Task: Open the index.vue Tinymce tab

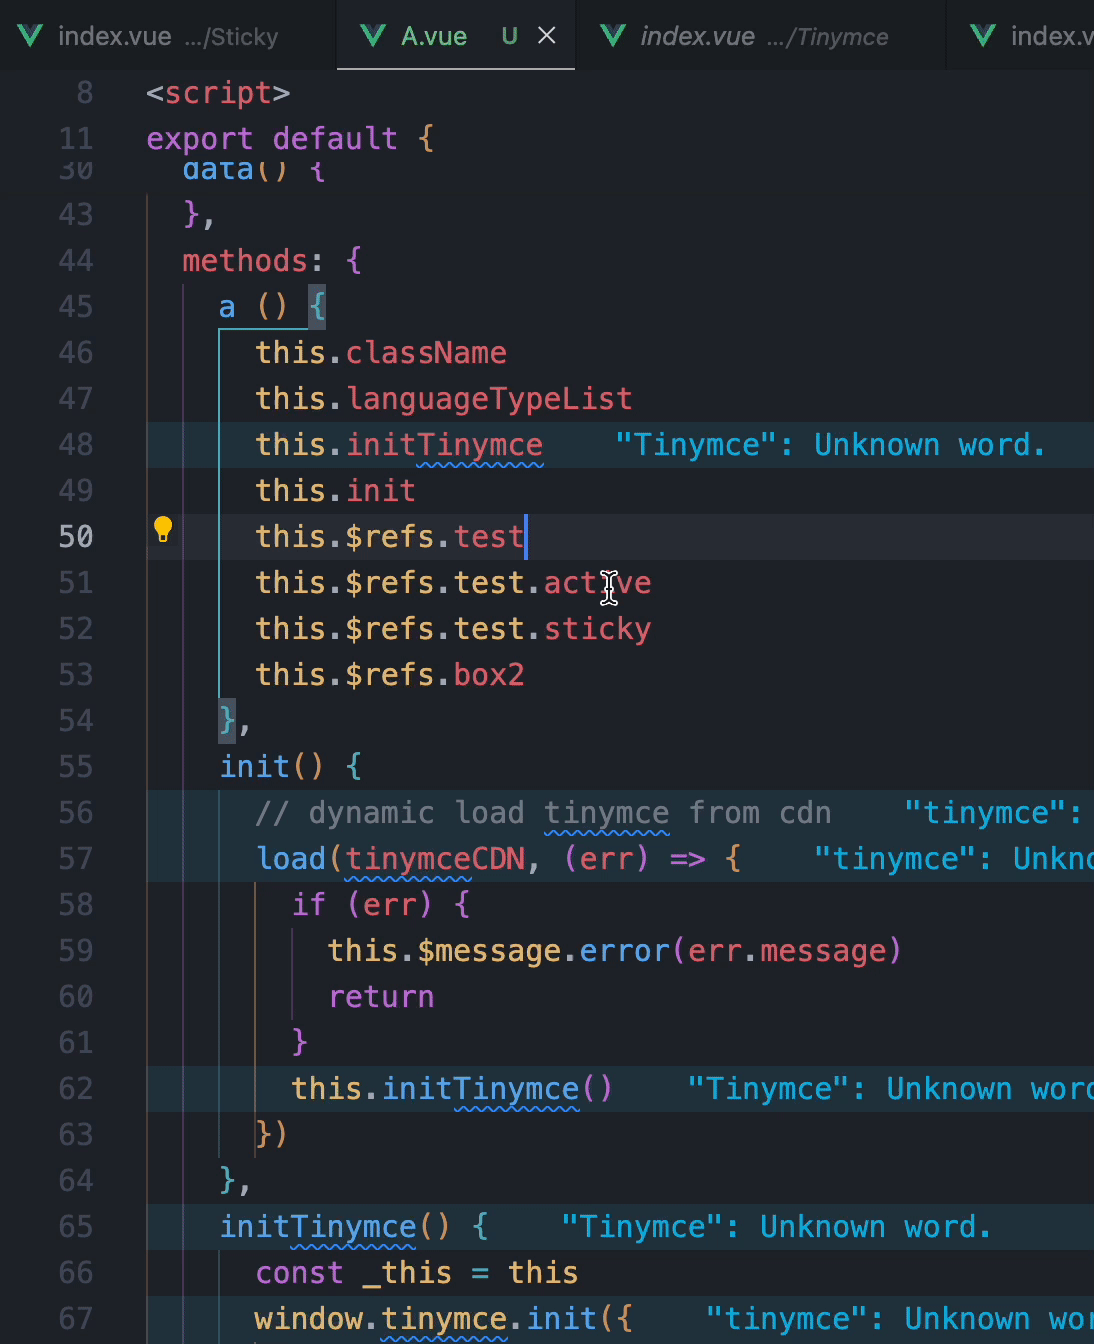Action: (x=760, y=36)
